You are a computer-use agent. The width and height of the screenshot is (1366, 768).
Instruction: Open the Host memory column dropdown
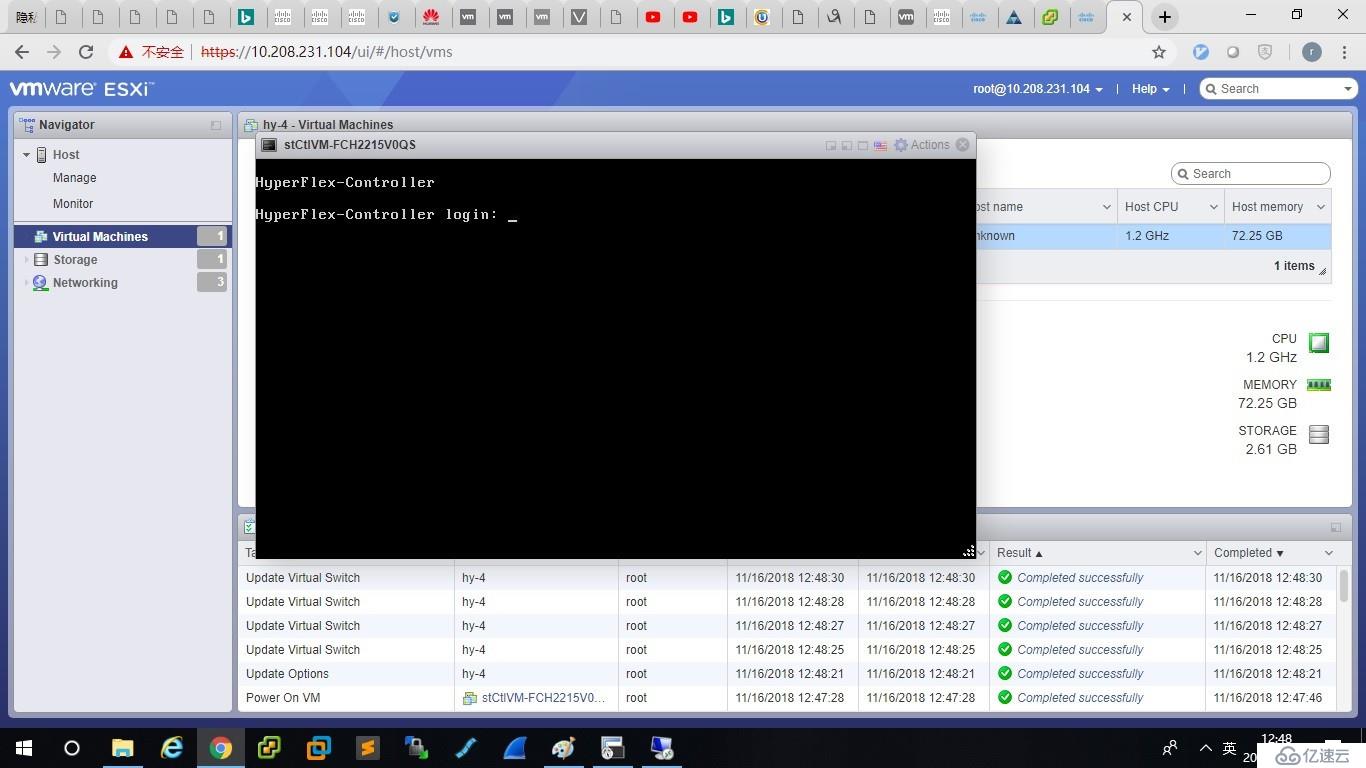tap(1320, 207)
